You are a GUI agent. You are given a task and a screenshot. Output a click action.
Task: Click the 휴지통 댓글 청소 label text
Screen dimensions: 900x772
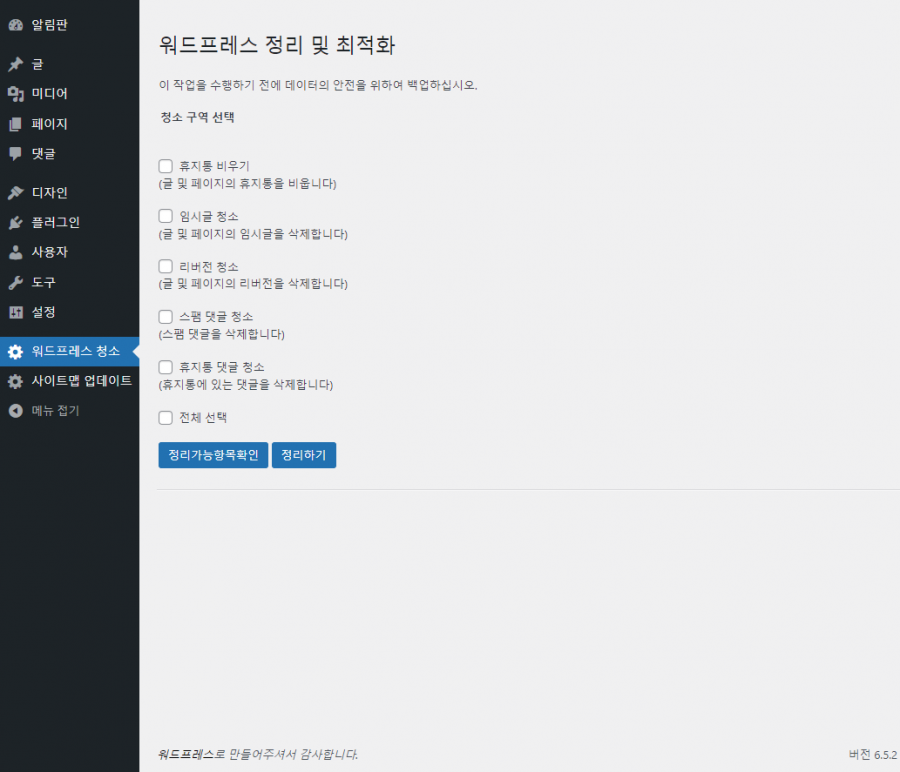click(222, 367)
